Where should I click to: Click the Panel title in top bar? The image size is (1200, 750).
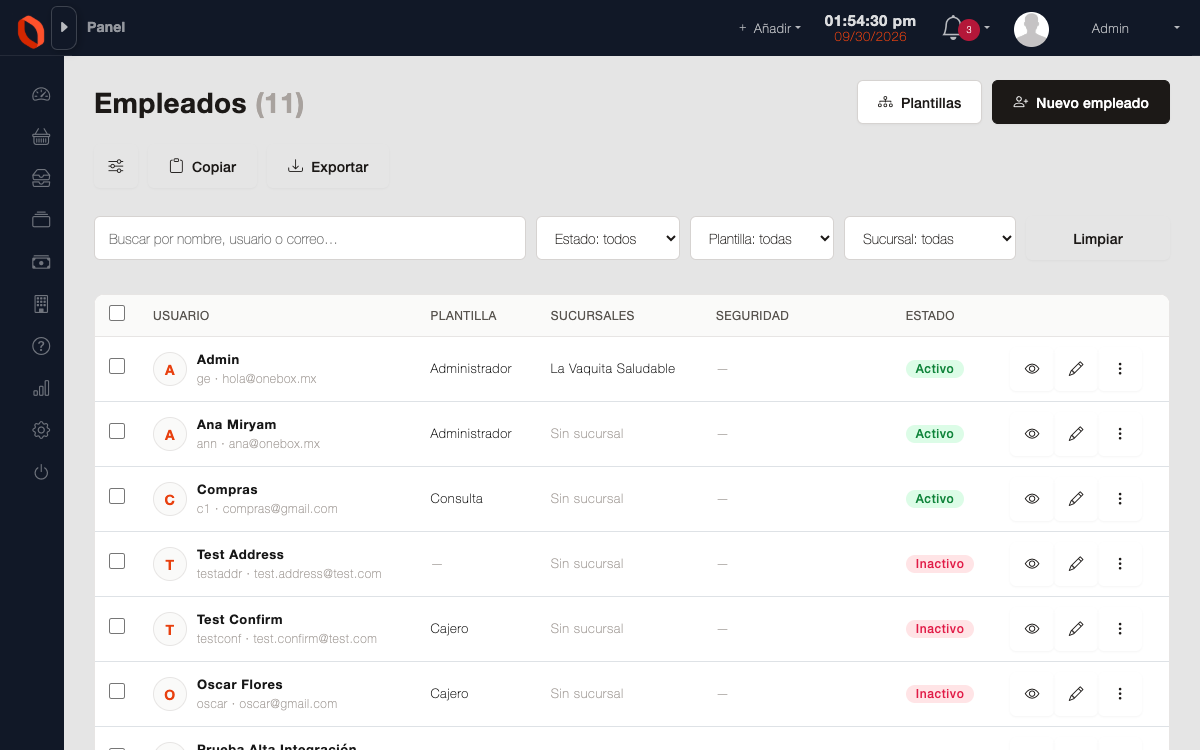[106, 27]
